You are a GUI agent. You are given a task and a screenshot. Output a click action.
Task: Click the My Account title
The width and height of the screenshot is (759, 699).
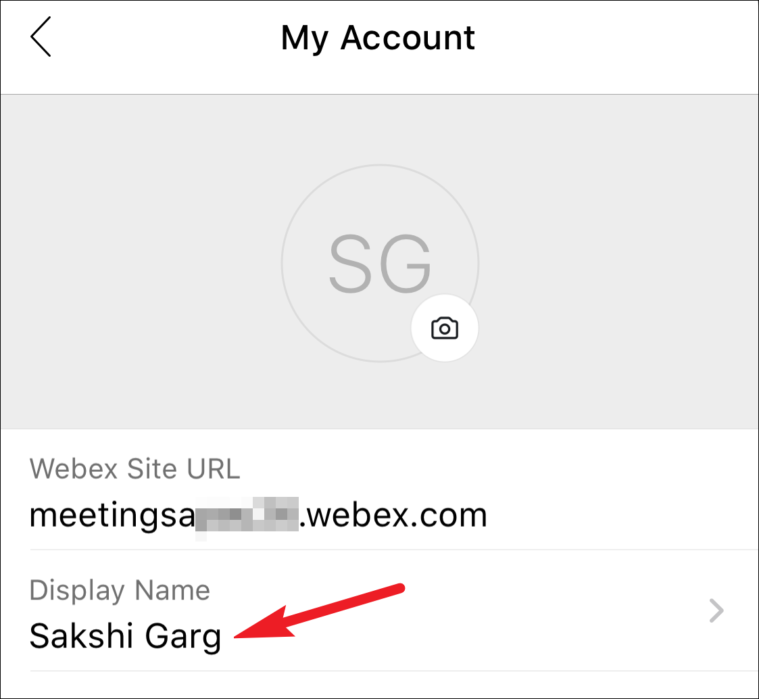point(378,38)
